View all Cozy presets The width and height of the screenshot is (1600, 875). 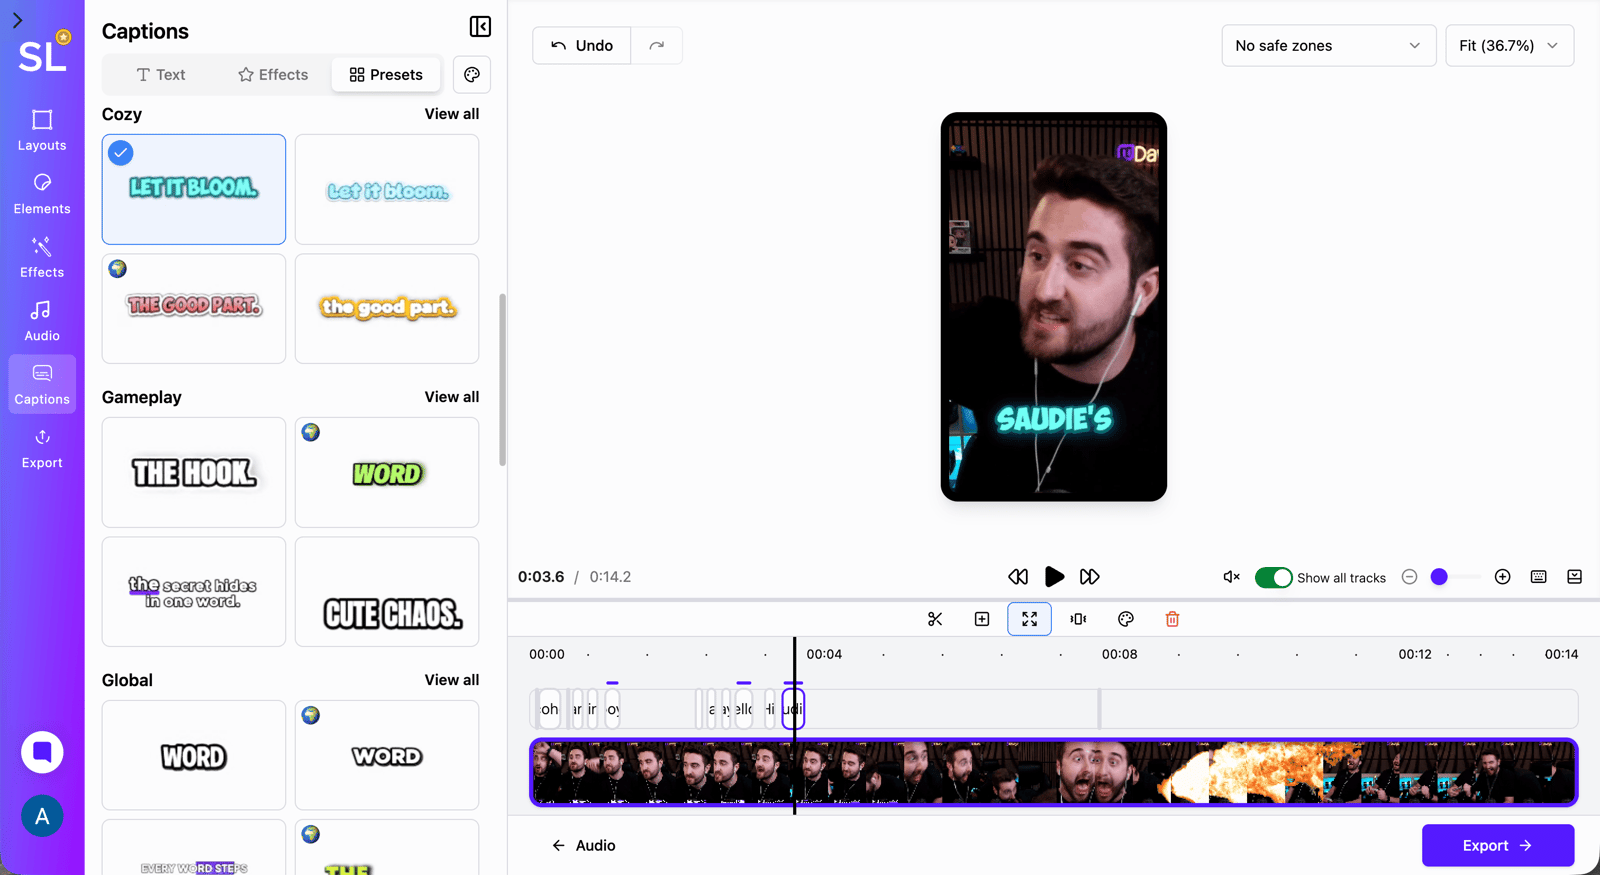click(451, 114)
